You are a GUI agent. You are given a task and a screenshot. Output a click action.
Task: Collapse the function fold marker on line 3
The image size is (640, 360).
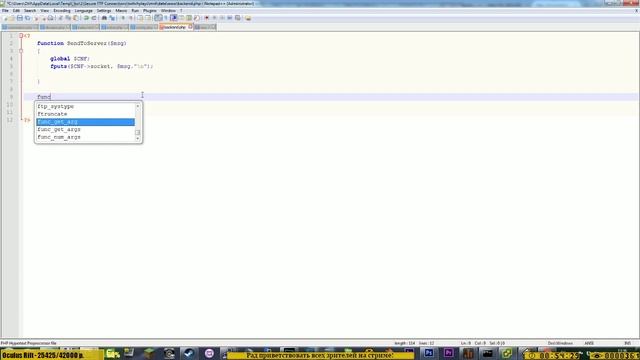21,51
